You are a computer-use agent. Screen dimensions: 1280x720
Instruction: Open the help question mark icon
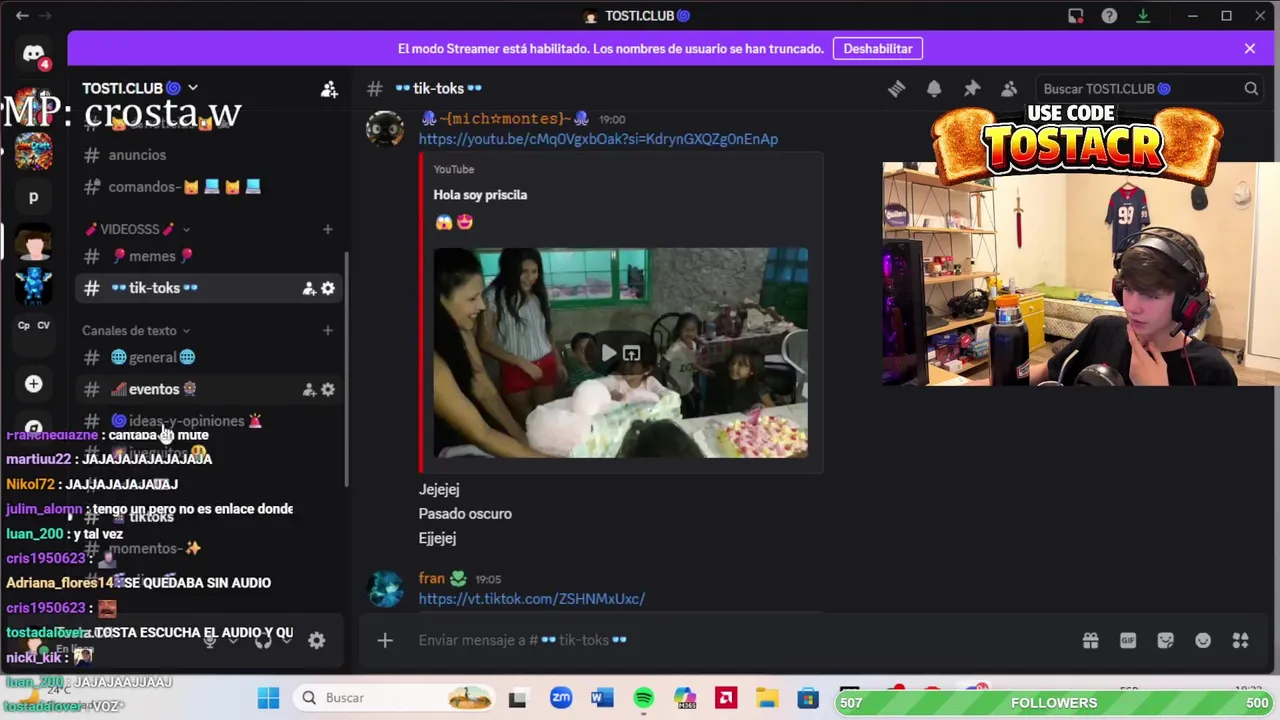[x=1109, y=16]
